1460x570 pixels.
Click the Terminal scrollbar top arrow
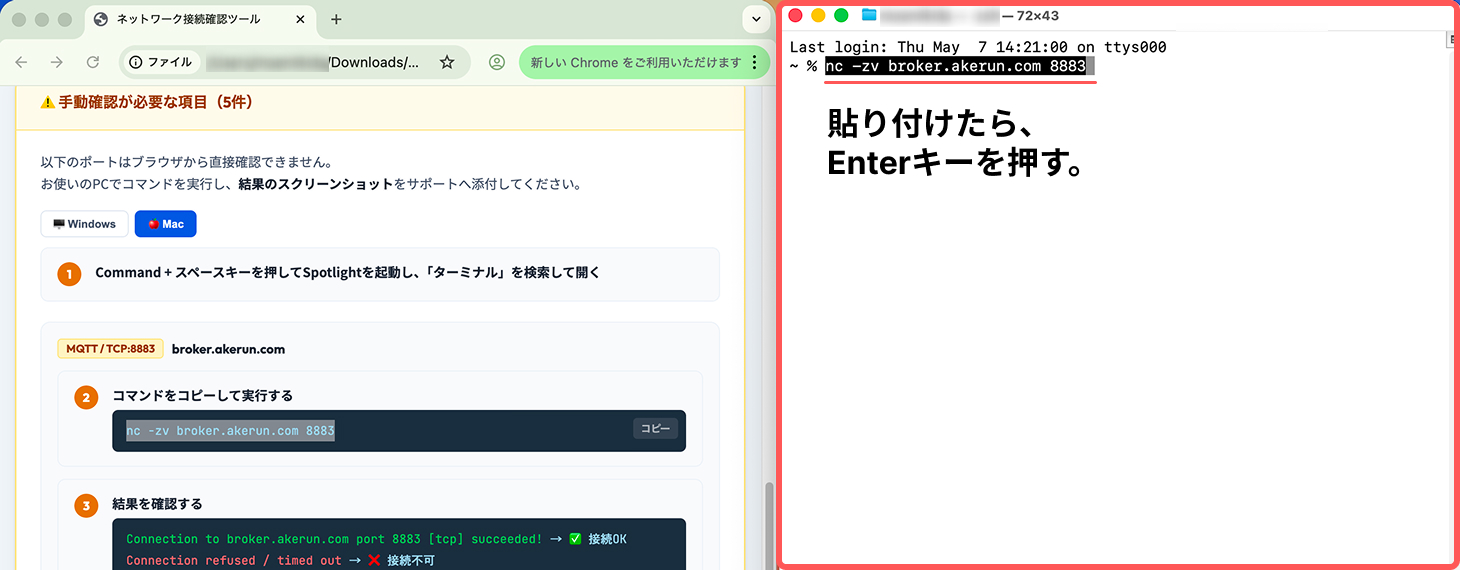tap(1452, 39)
